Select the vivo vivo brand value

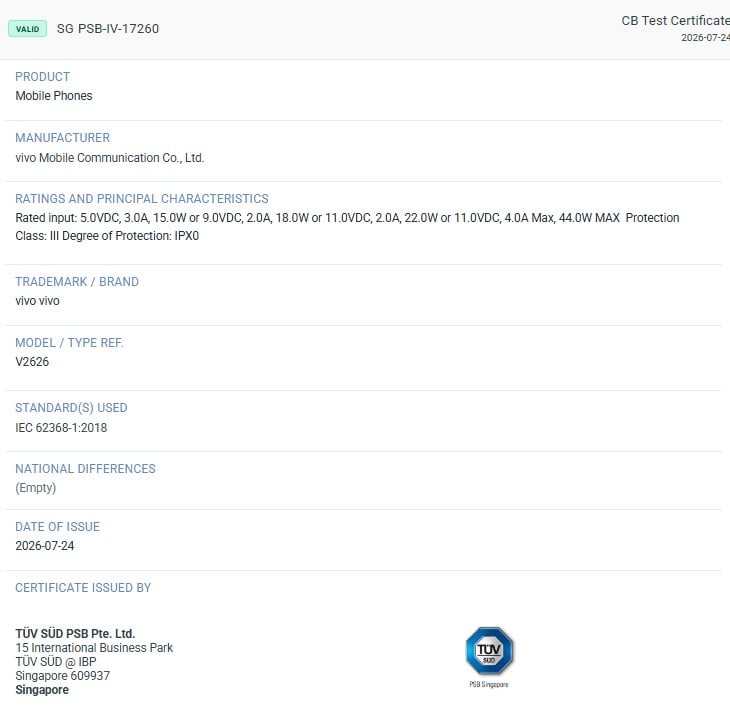click(37, 301)
